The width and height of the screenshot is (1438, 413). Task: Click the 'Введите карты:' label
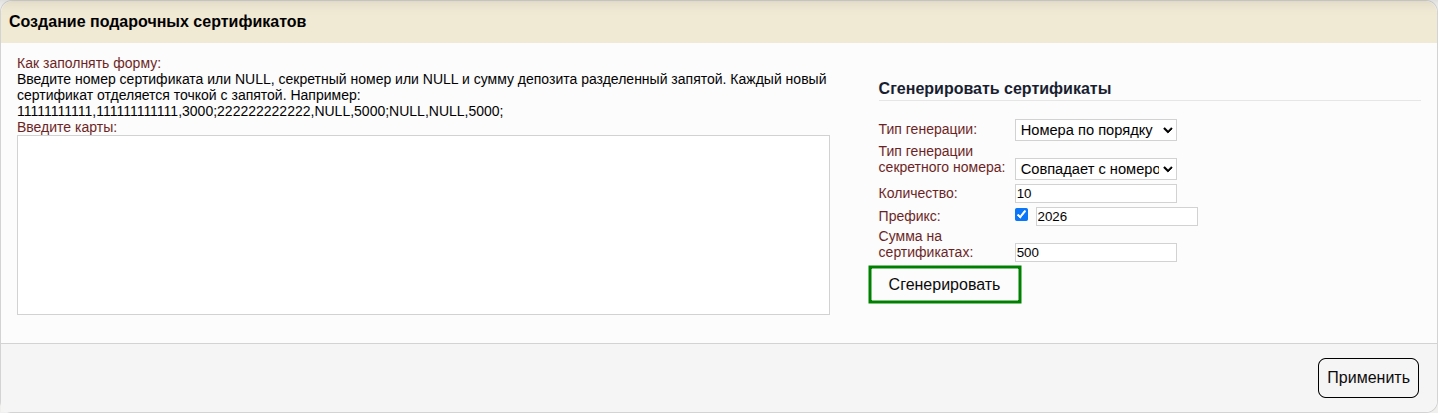coord(67,127)
